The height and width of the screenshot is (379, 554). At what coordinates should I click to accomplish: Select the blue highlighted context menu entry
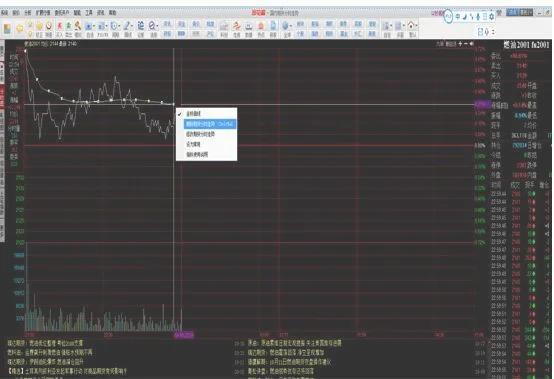tap(210, 124)
